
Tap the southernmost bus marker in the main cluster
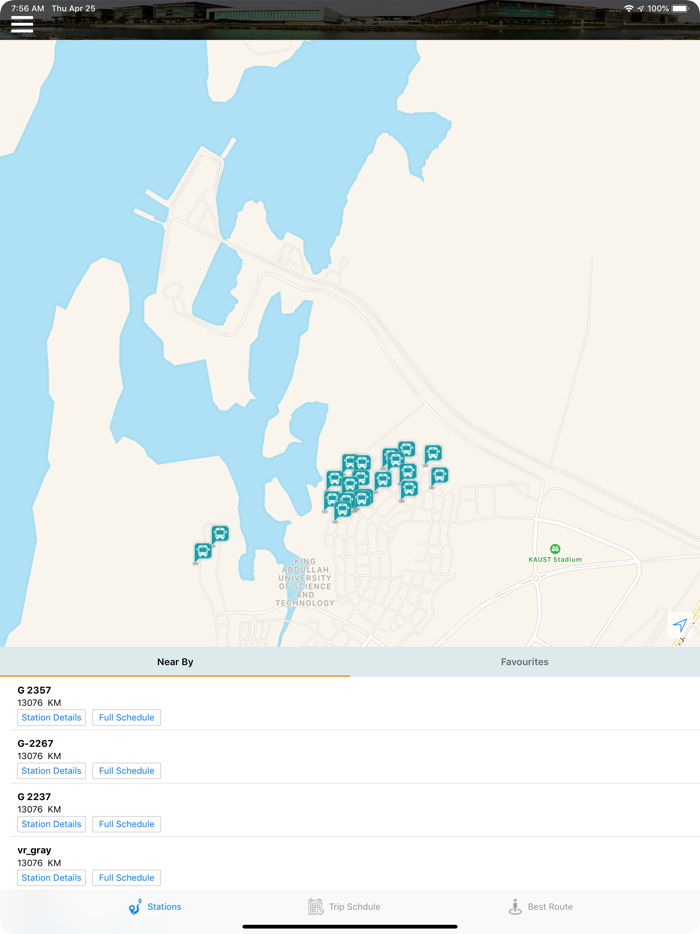[343, 510]
